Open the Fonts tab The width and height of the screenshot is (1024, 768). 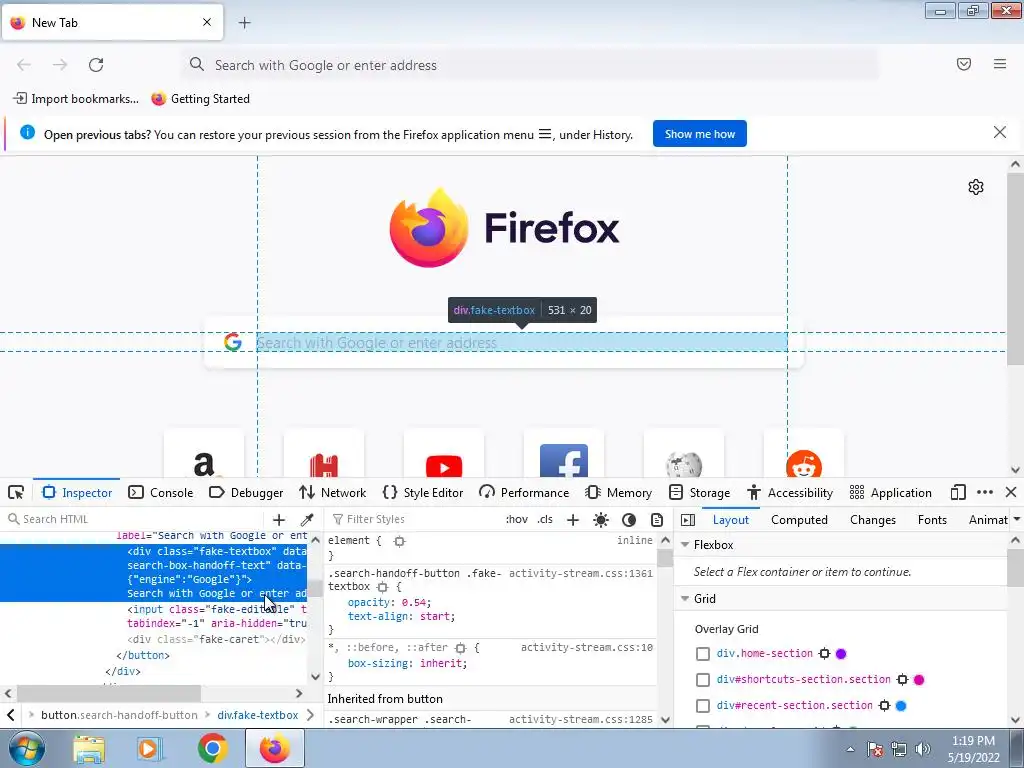coord(932,520)
